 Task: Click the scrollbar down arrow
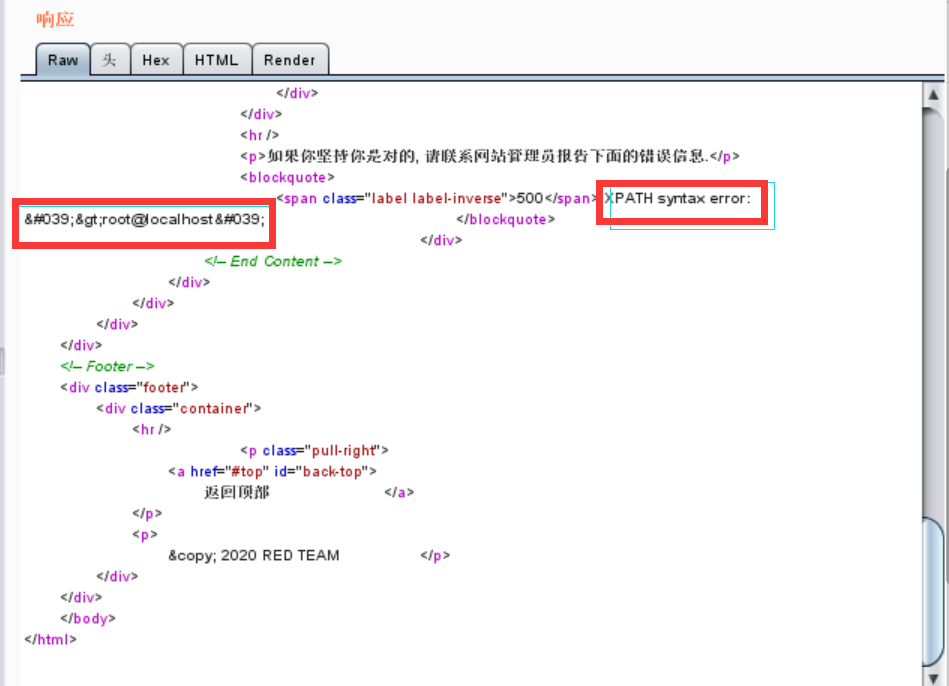point(933,678)
